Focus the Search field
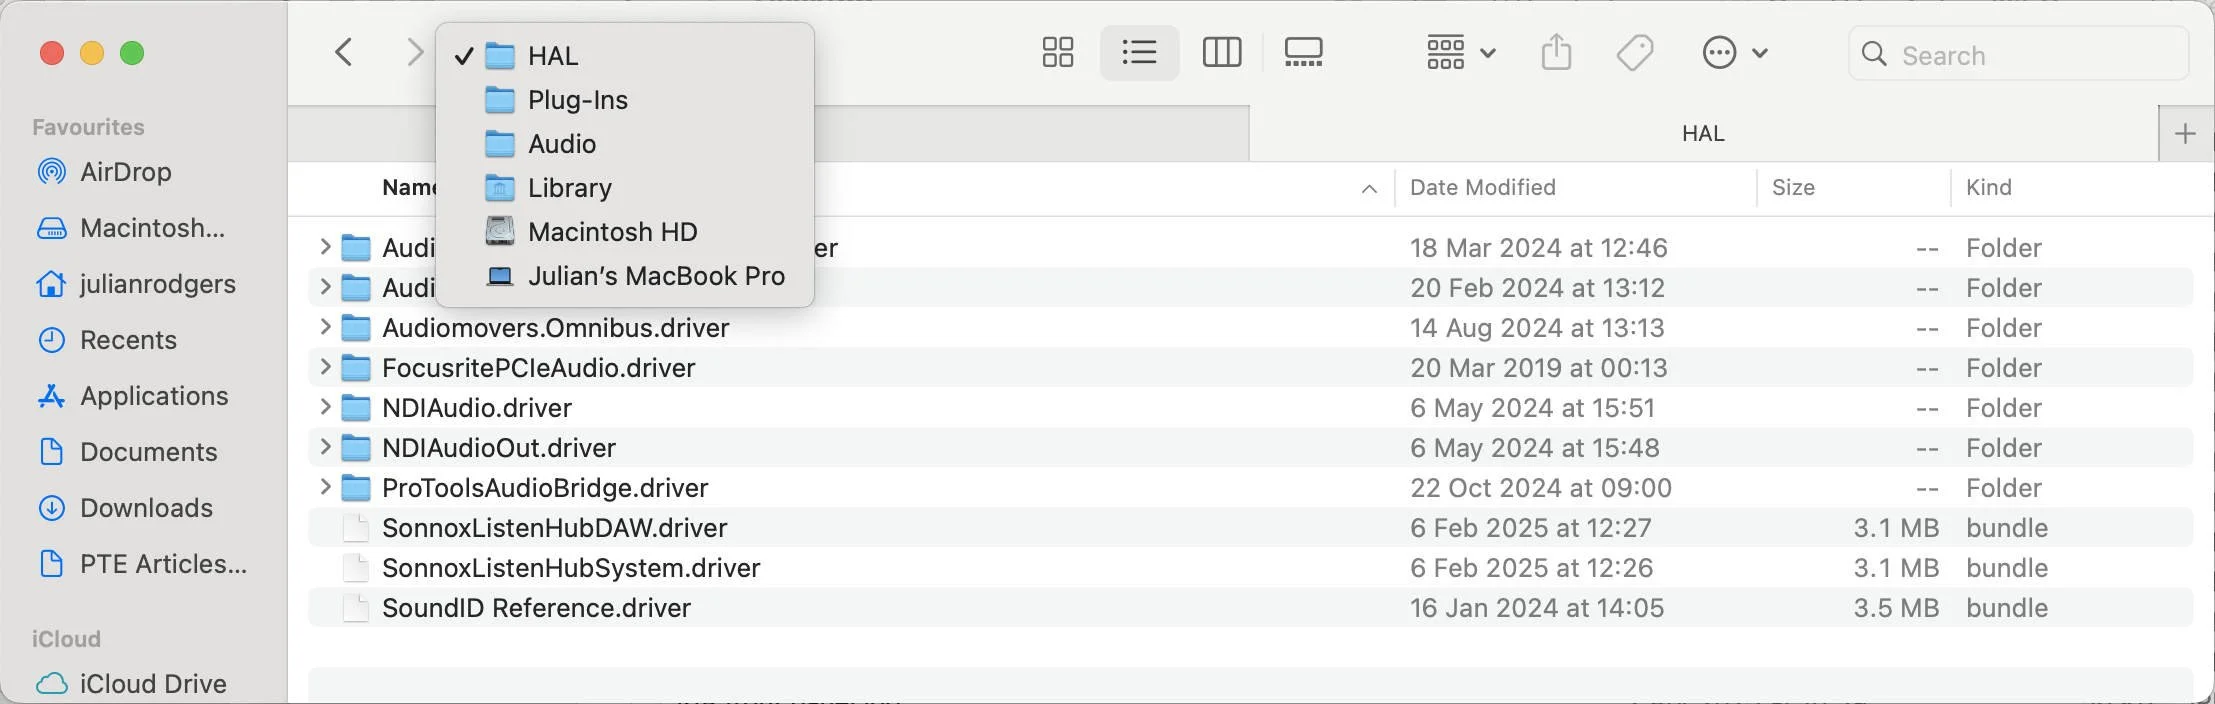The image size is (2215, 704). (2018, 55)
